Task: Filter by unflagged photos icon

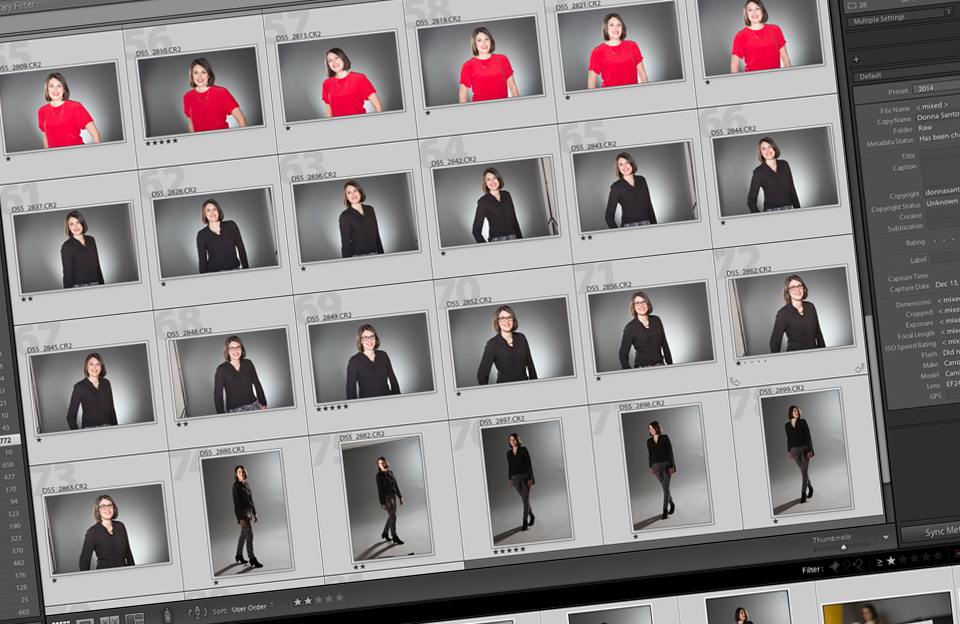Action: [847, 566]
